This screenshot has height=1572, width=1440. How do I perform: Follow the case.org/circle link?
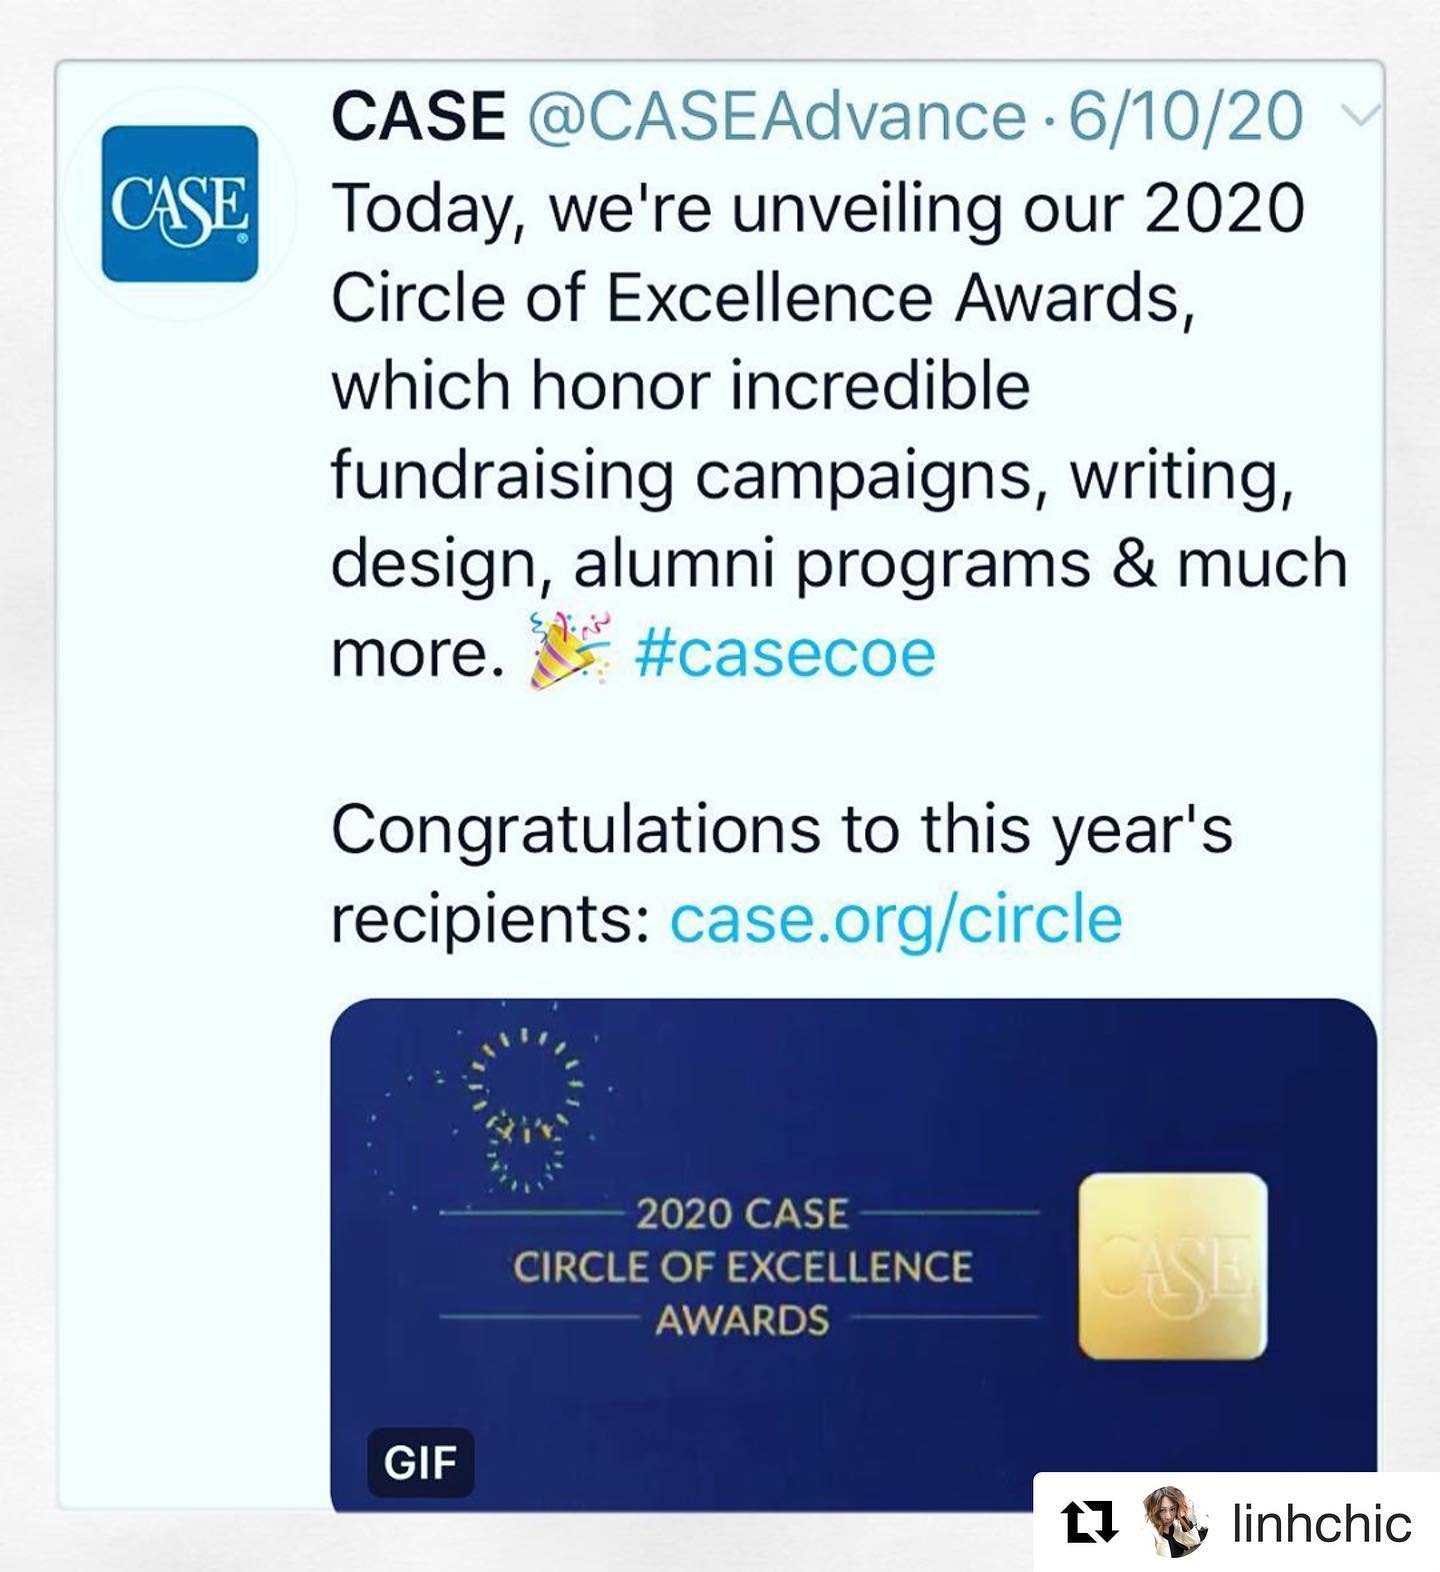(895, 920)
